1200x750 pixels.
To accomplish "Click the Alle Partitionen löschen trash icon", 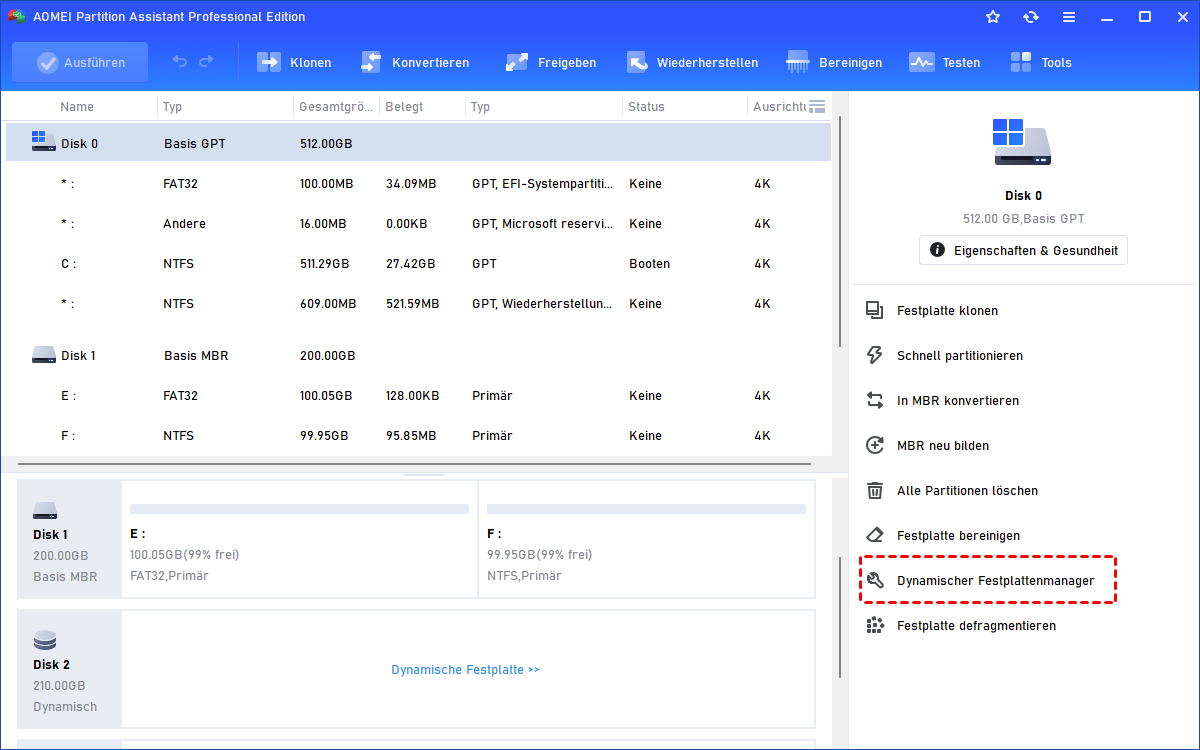I will point(875,491).
